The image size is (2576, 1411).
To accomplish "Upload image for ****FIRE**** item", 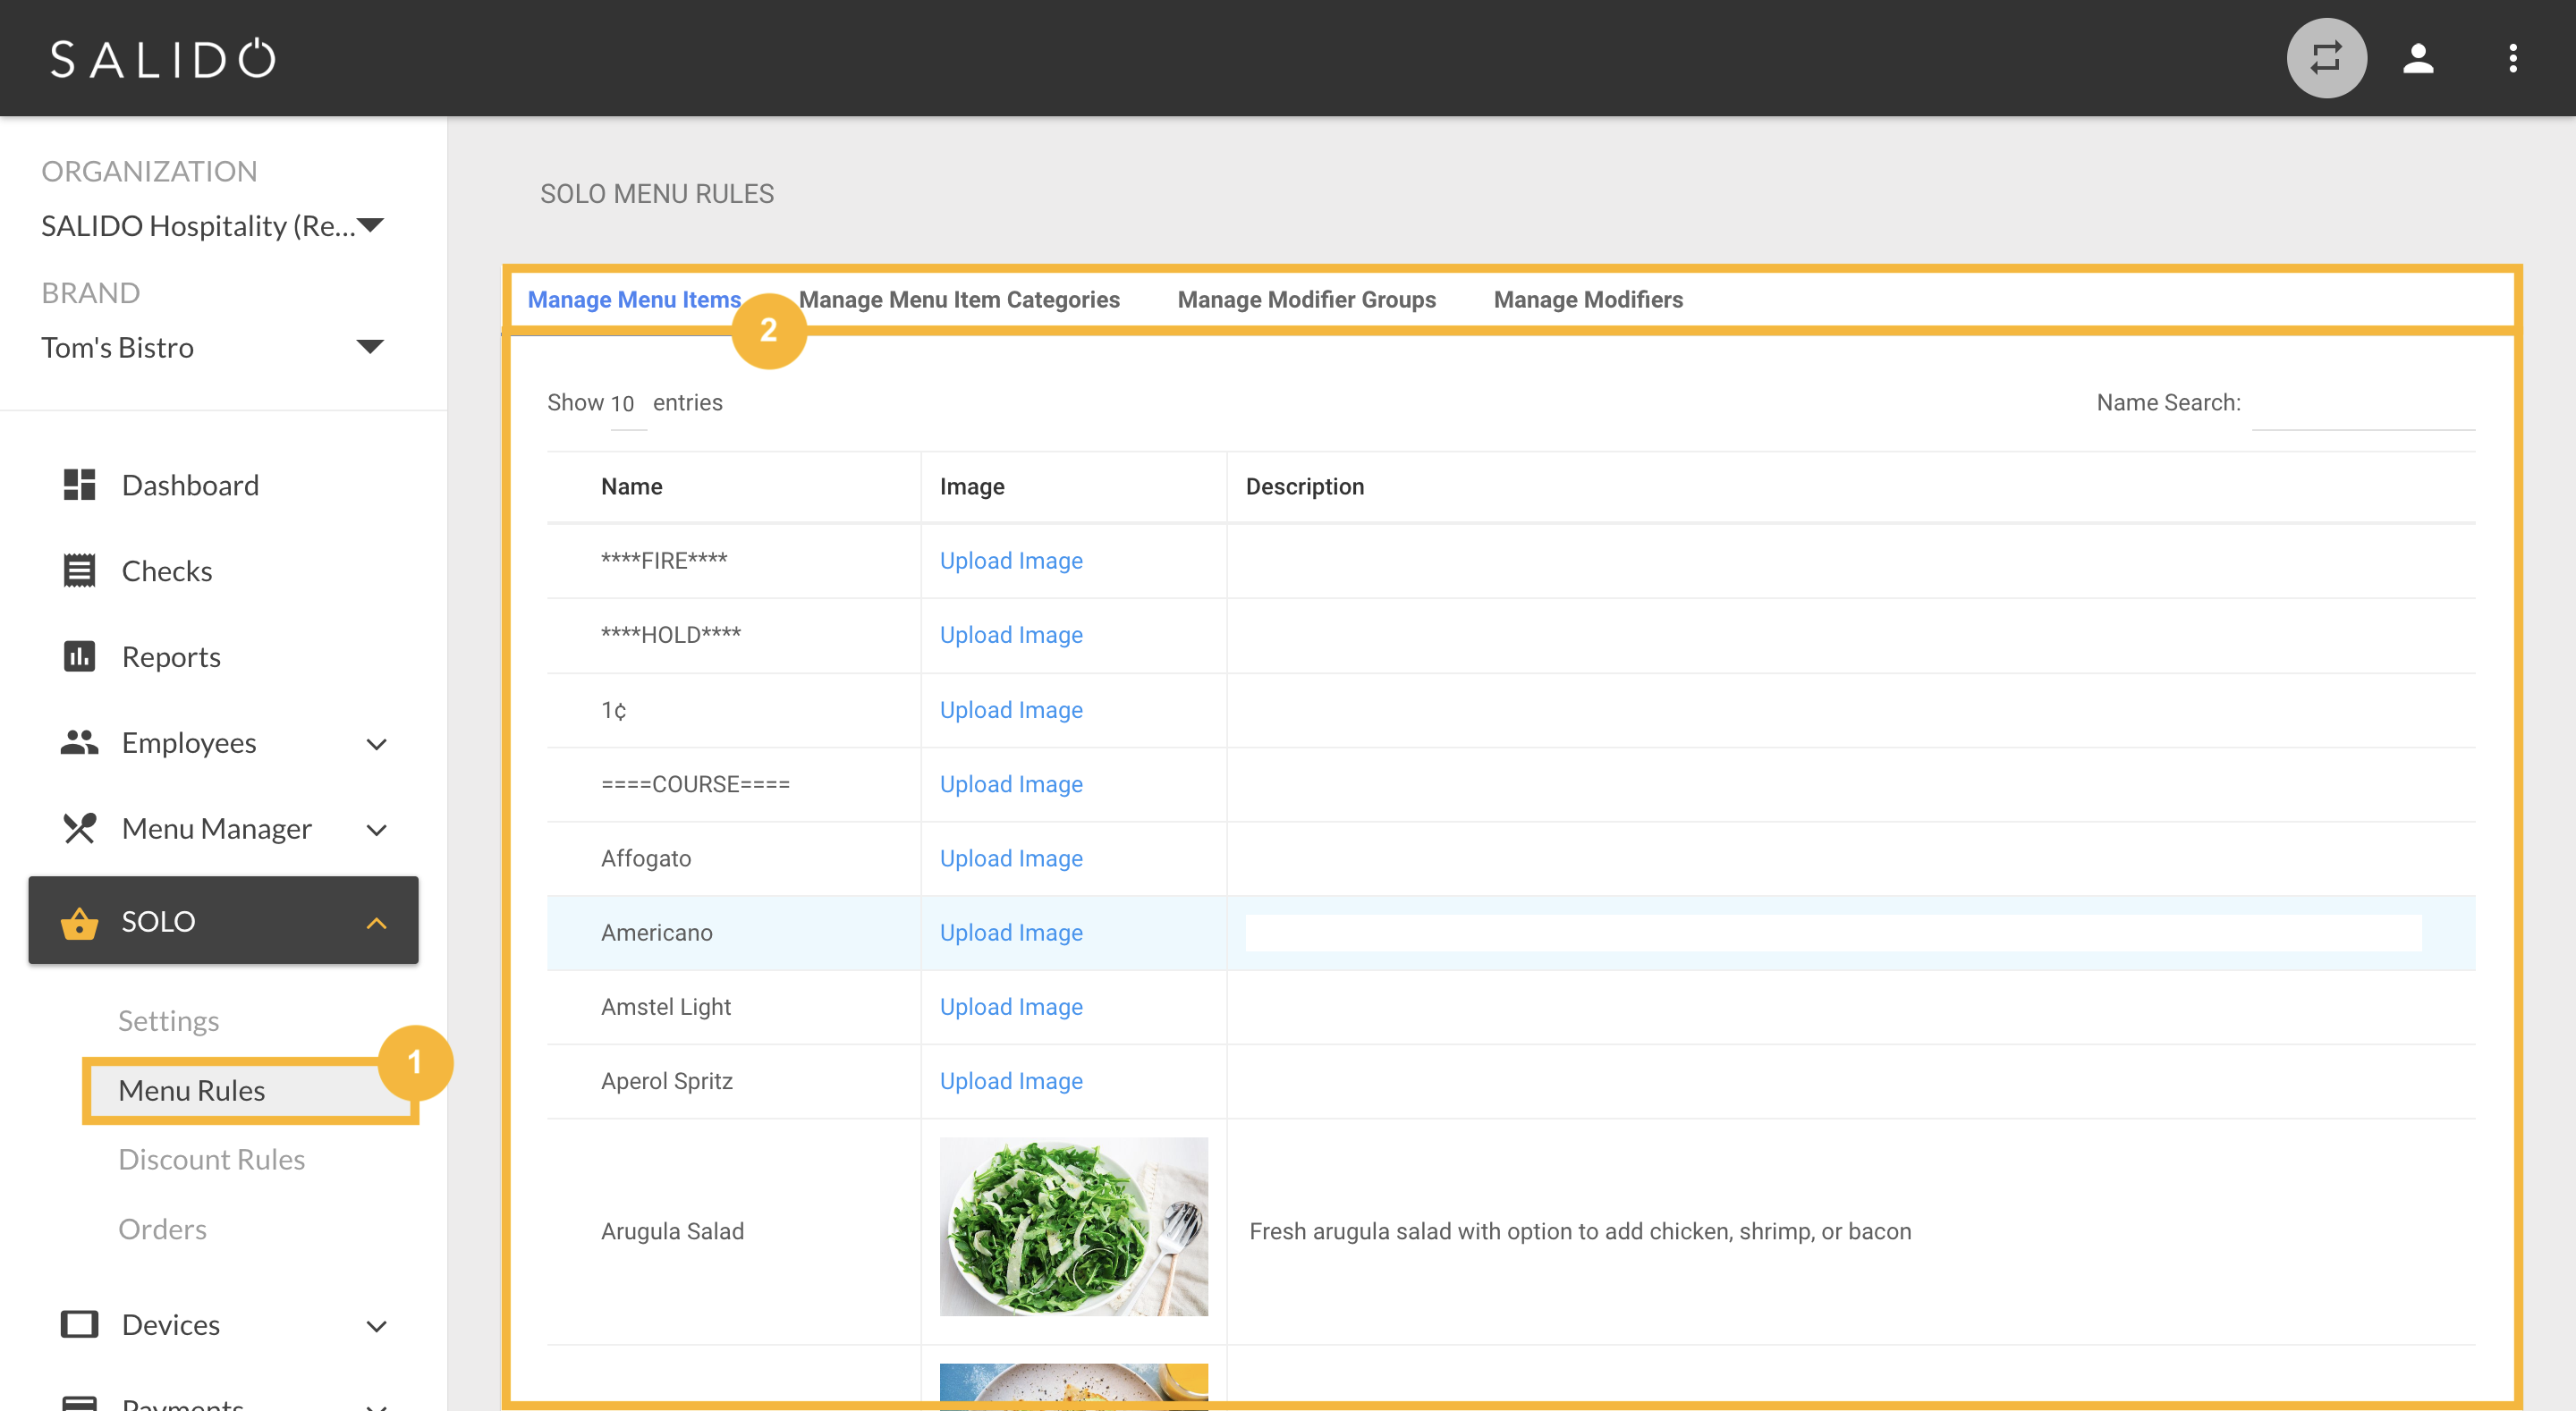I will pos(1011,561).
